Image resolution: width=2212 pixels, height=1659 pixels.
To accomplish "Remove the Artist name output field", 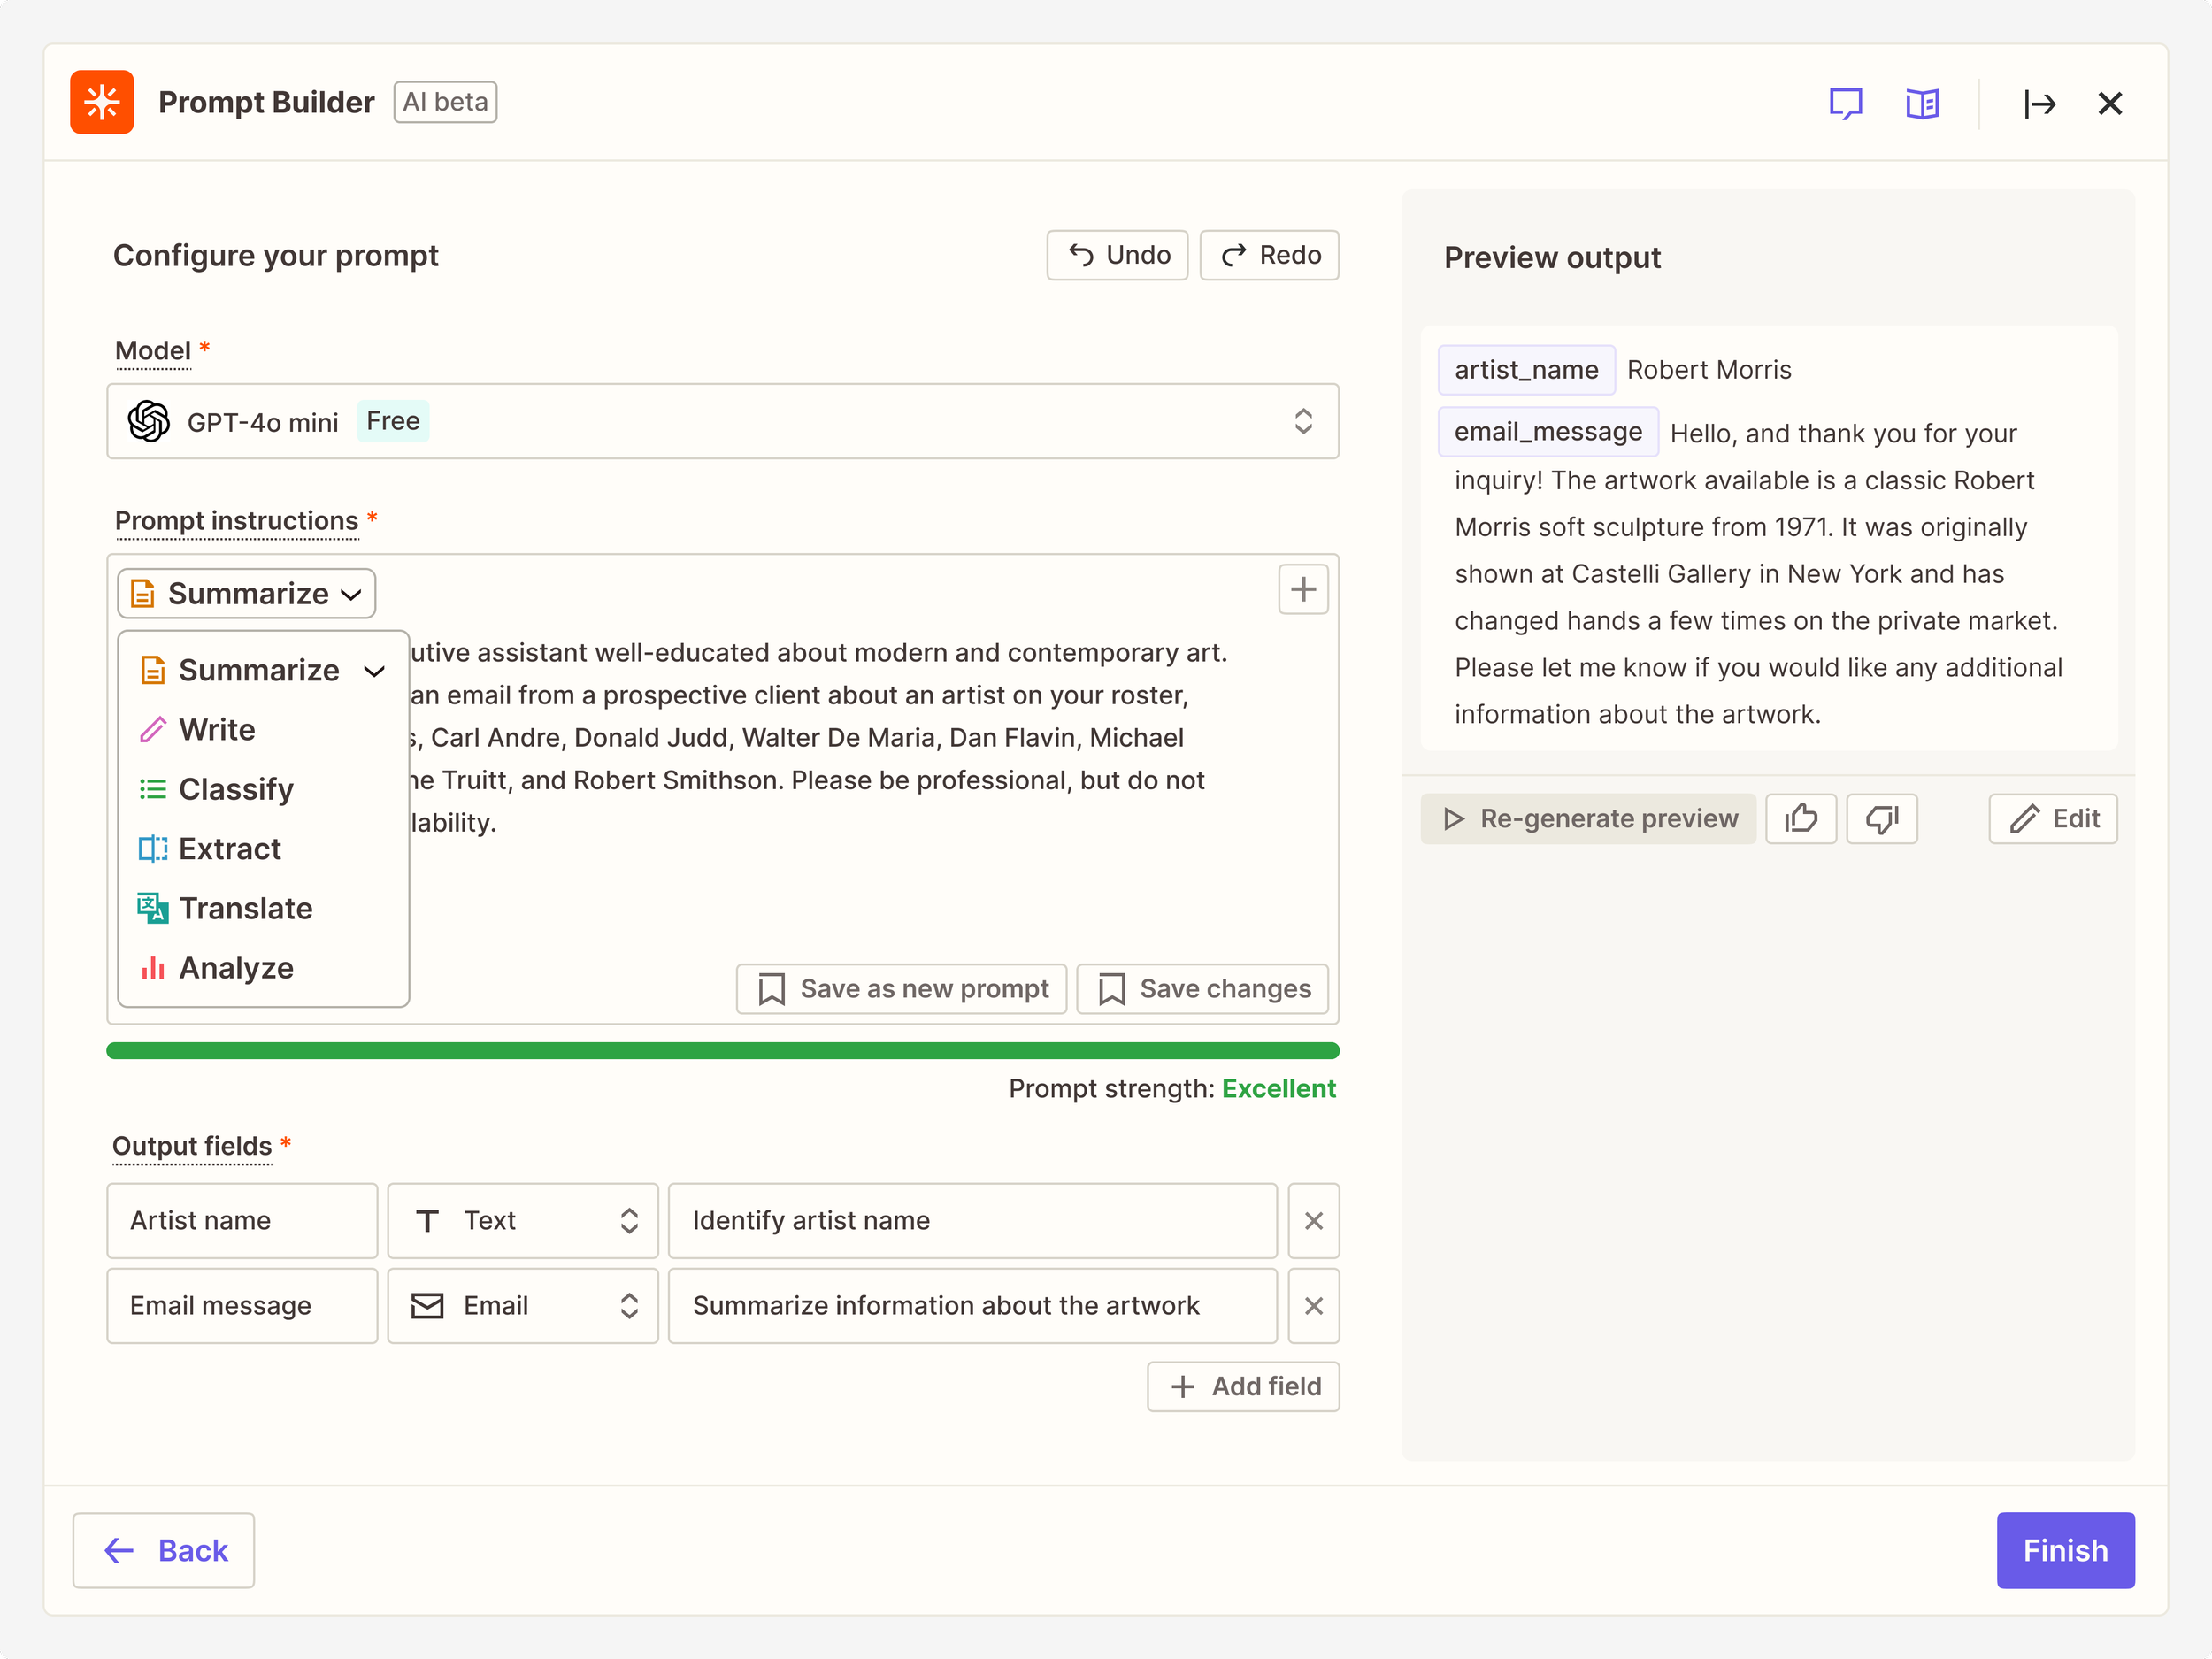I will [1313, 1221].
